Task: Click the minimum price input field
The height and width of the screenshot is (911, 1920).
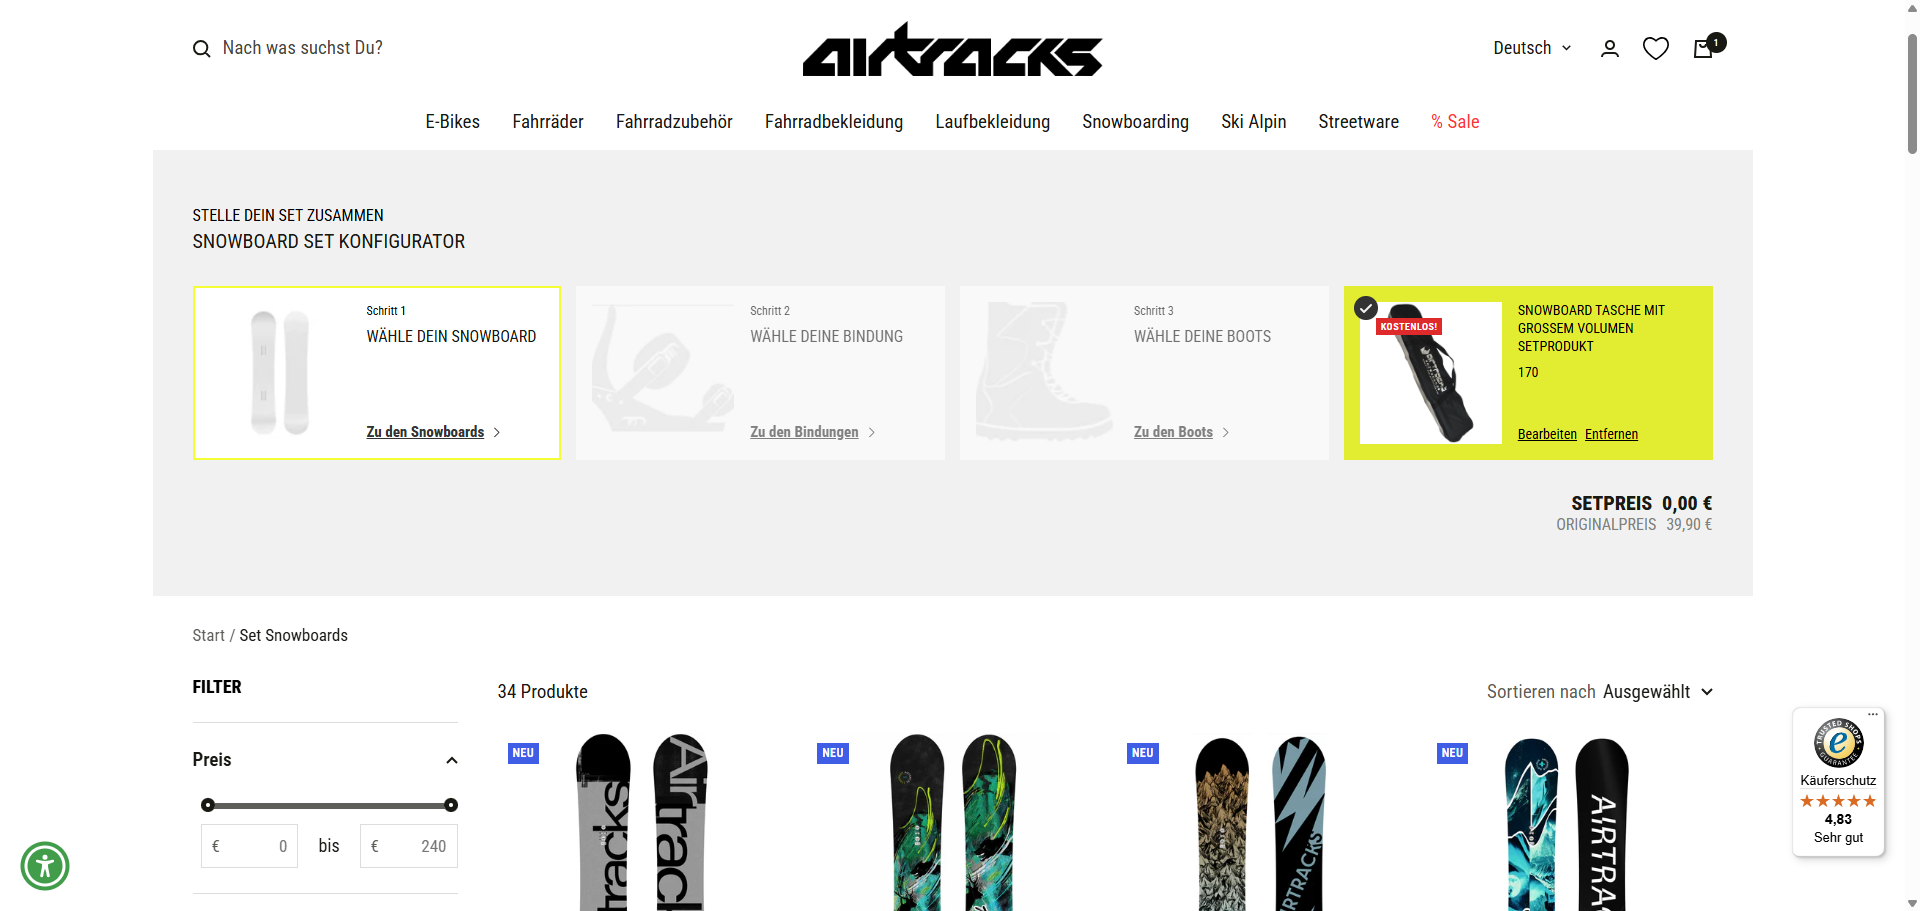Action: coord(249,846)
